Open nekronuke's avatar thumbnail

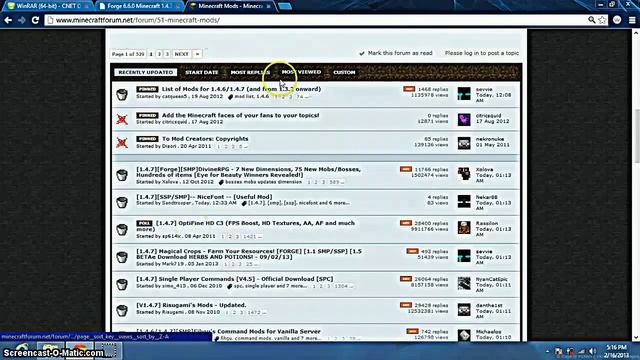464,143
